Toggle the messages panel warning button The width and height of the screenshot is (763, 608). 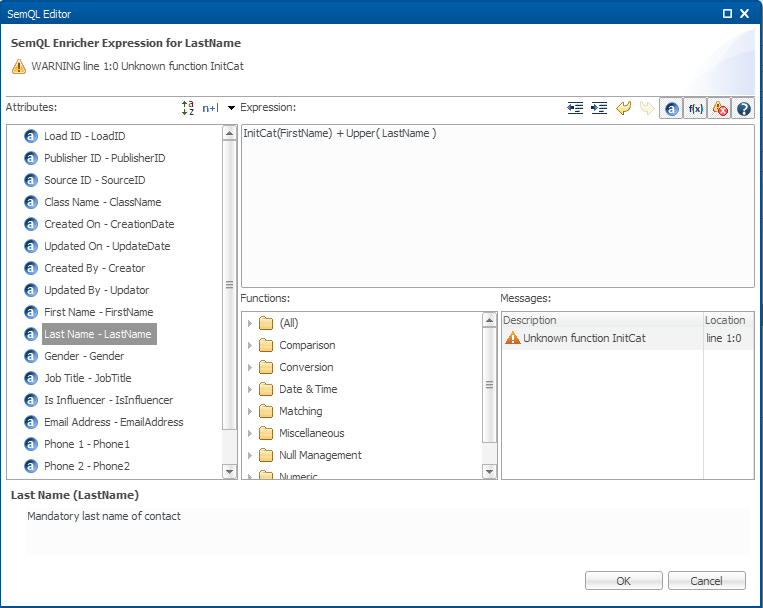click(x=719, y=108)
